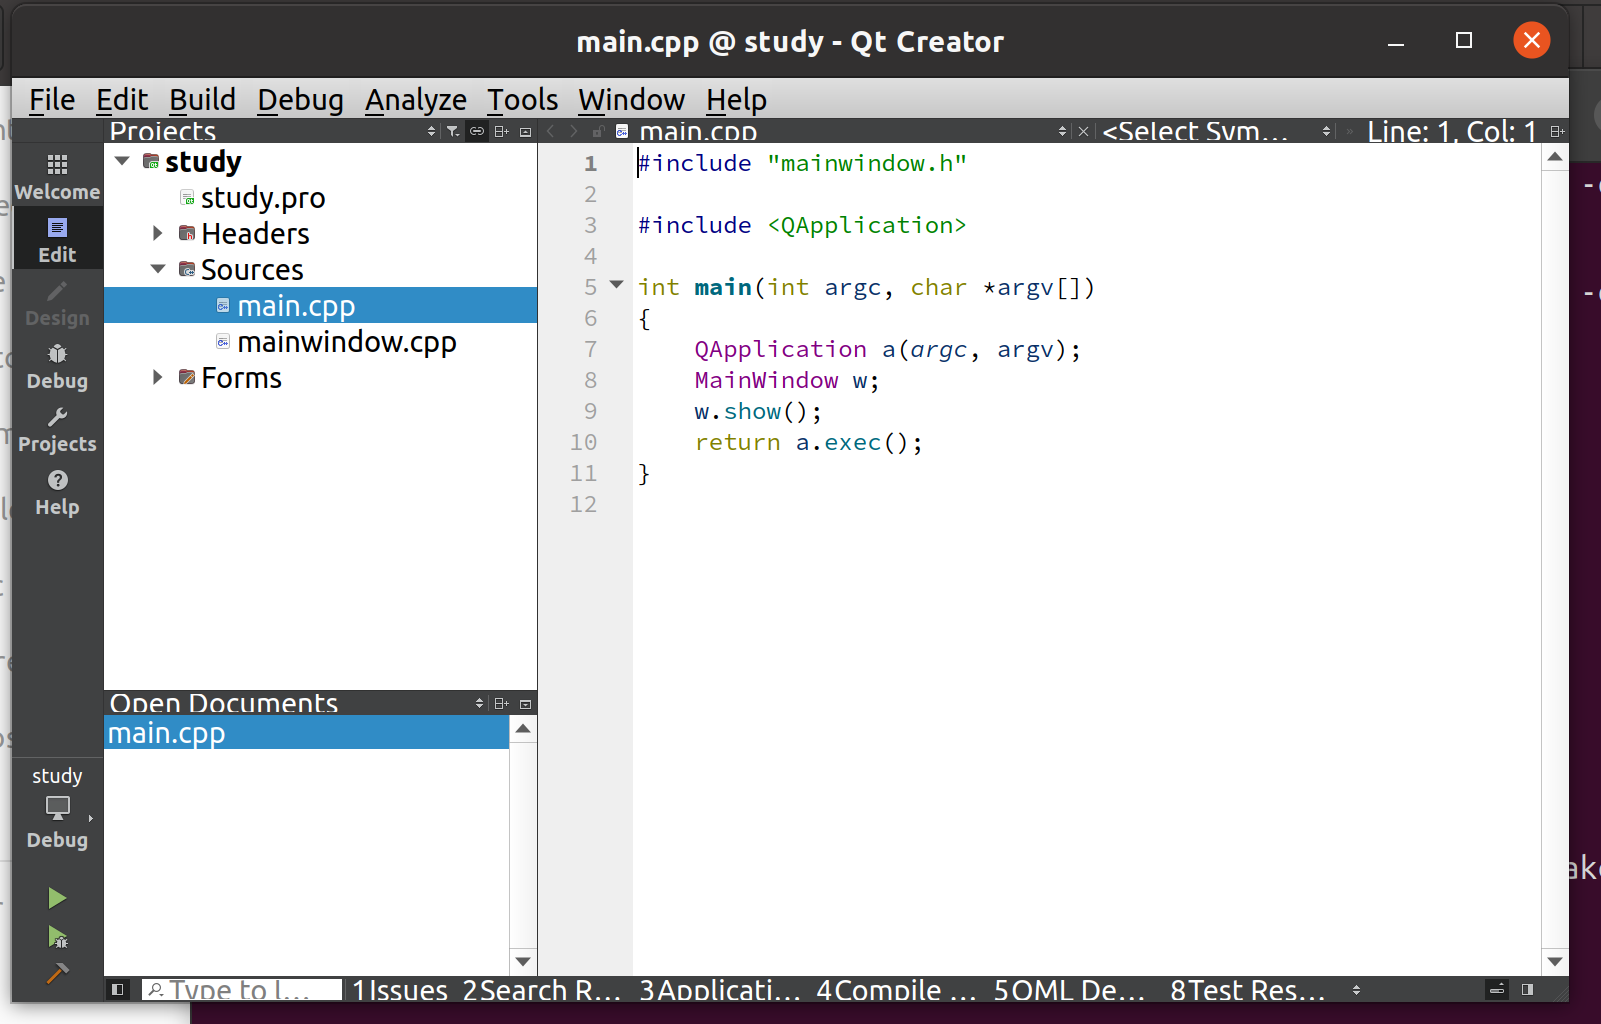The image size is (1601, 1024).
Task: Build the project with the hammer icon
Action: [57, 973]
